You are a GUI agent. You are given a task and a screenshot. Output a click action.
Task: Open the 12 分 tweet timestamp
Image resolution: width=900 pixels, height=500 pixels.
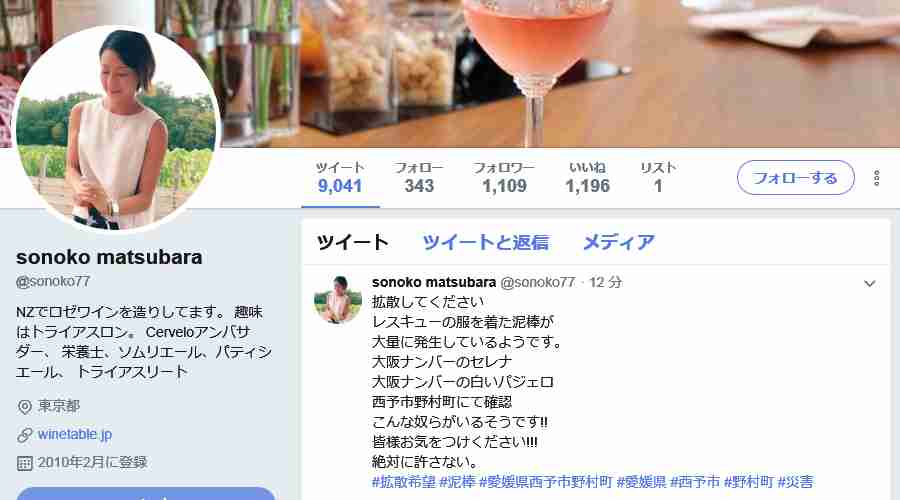click(x=606, y=282)
